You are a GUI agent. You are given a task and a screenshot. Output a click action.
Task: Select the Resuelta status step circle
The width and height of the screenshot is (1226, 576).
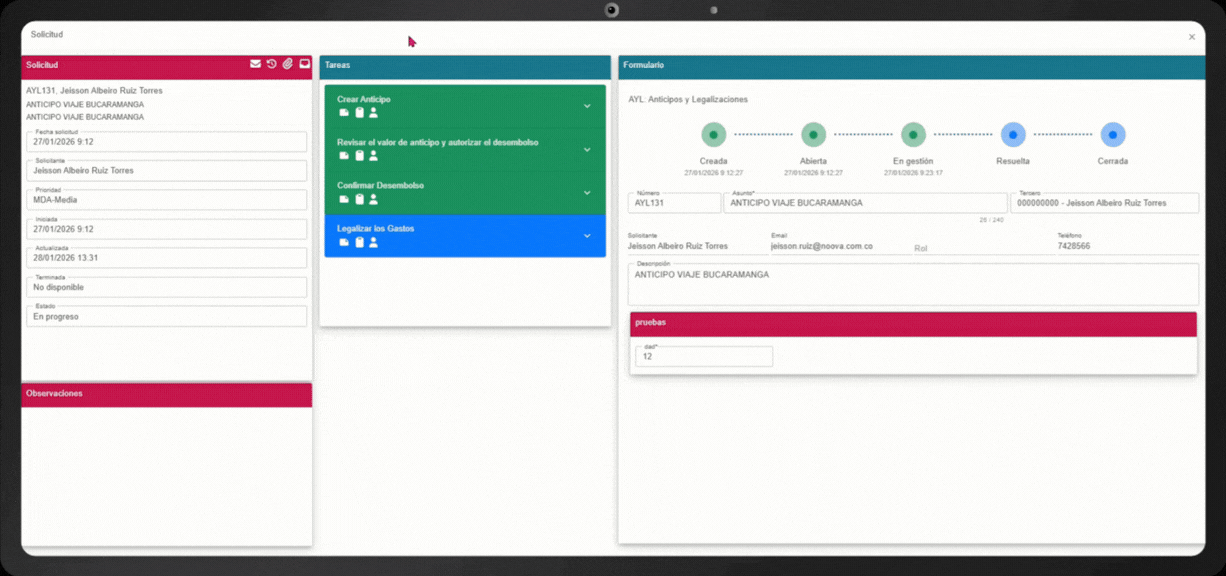click(x=1013, y=134)
